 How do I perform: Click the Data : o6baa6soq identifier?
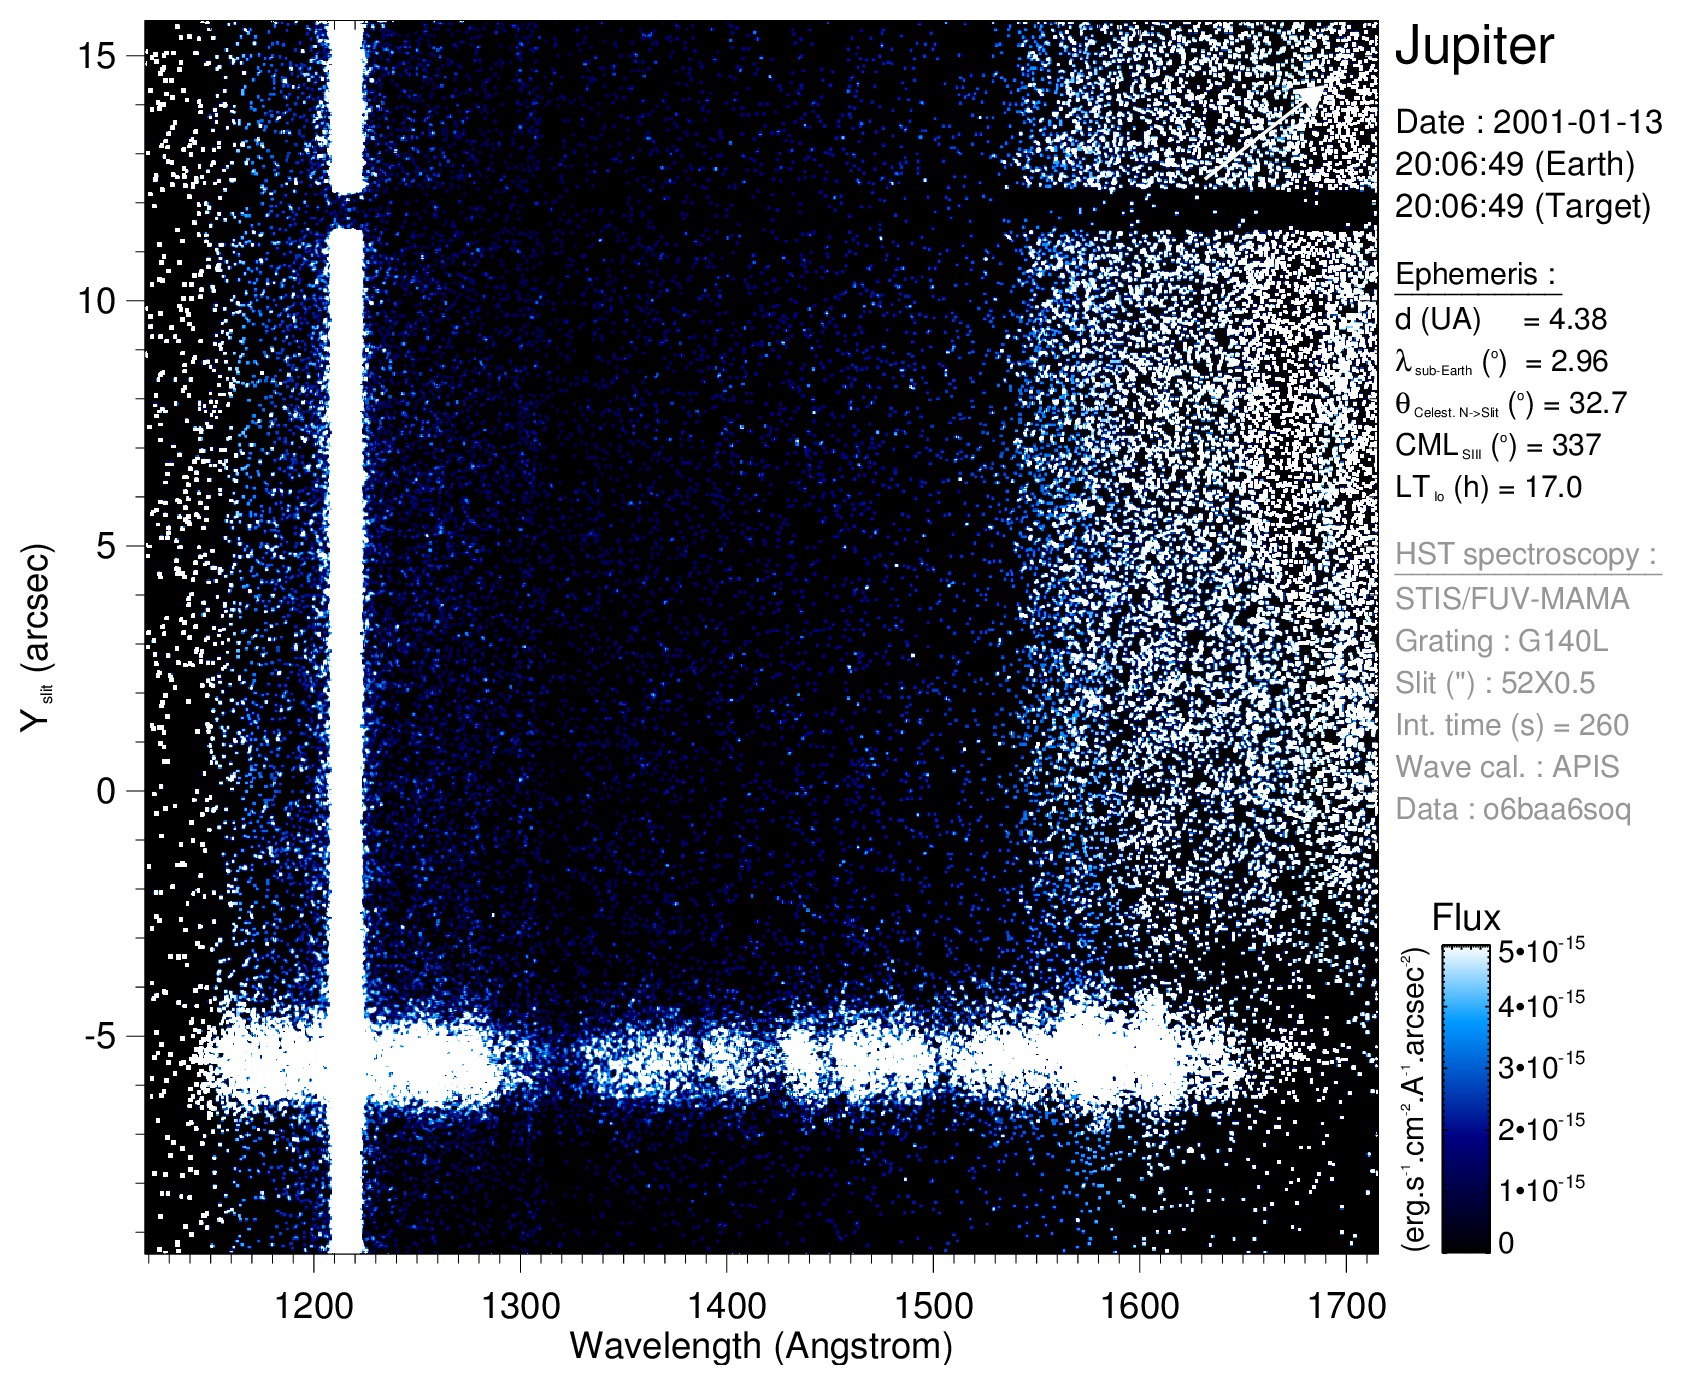click(1512, 809)
